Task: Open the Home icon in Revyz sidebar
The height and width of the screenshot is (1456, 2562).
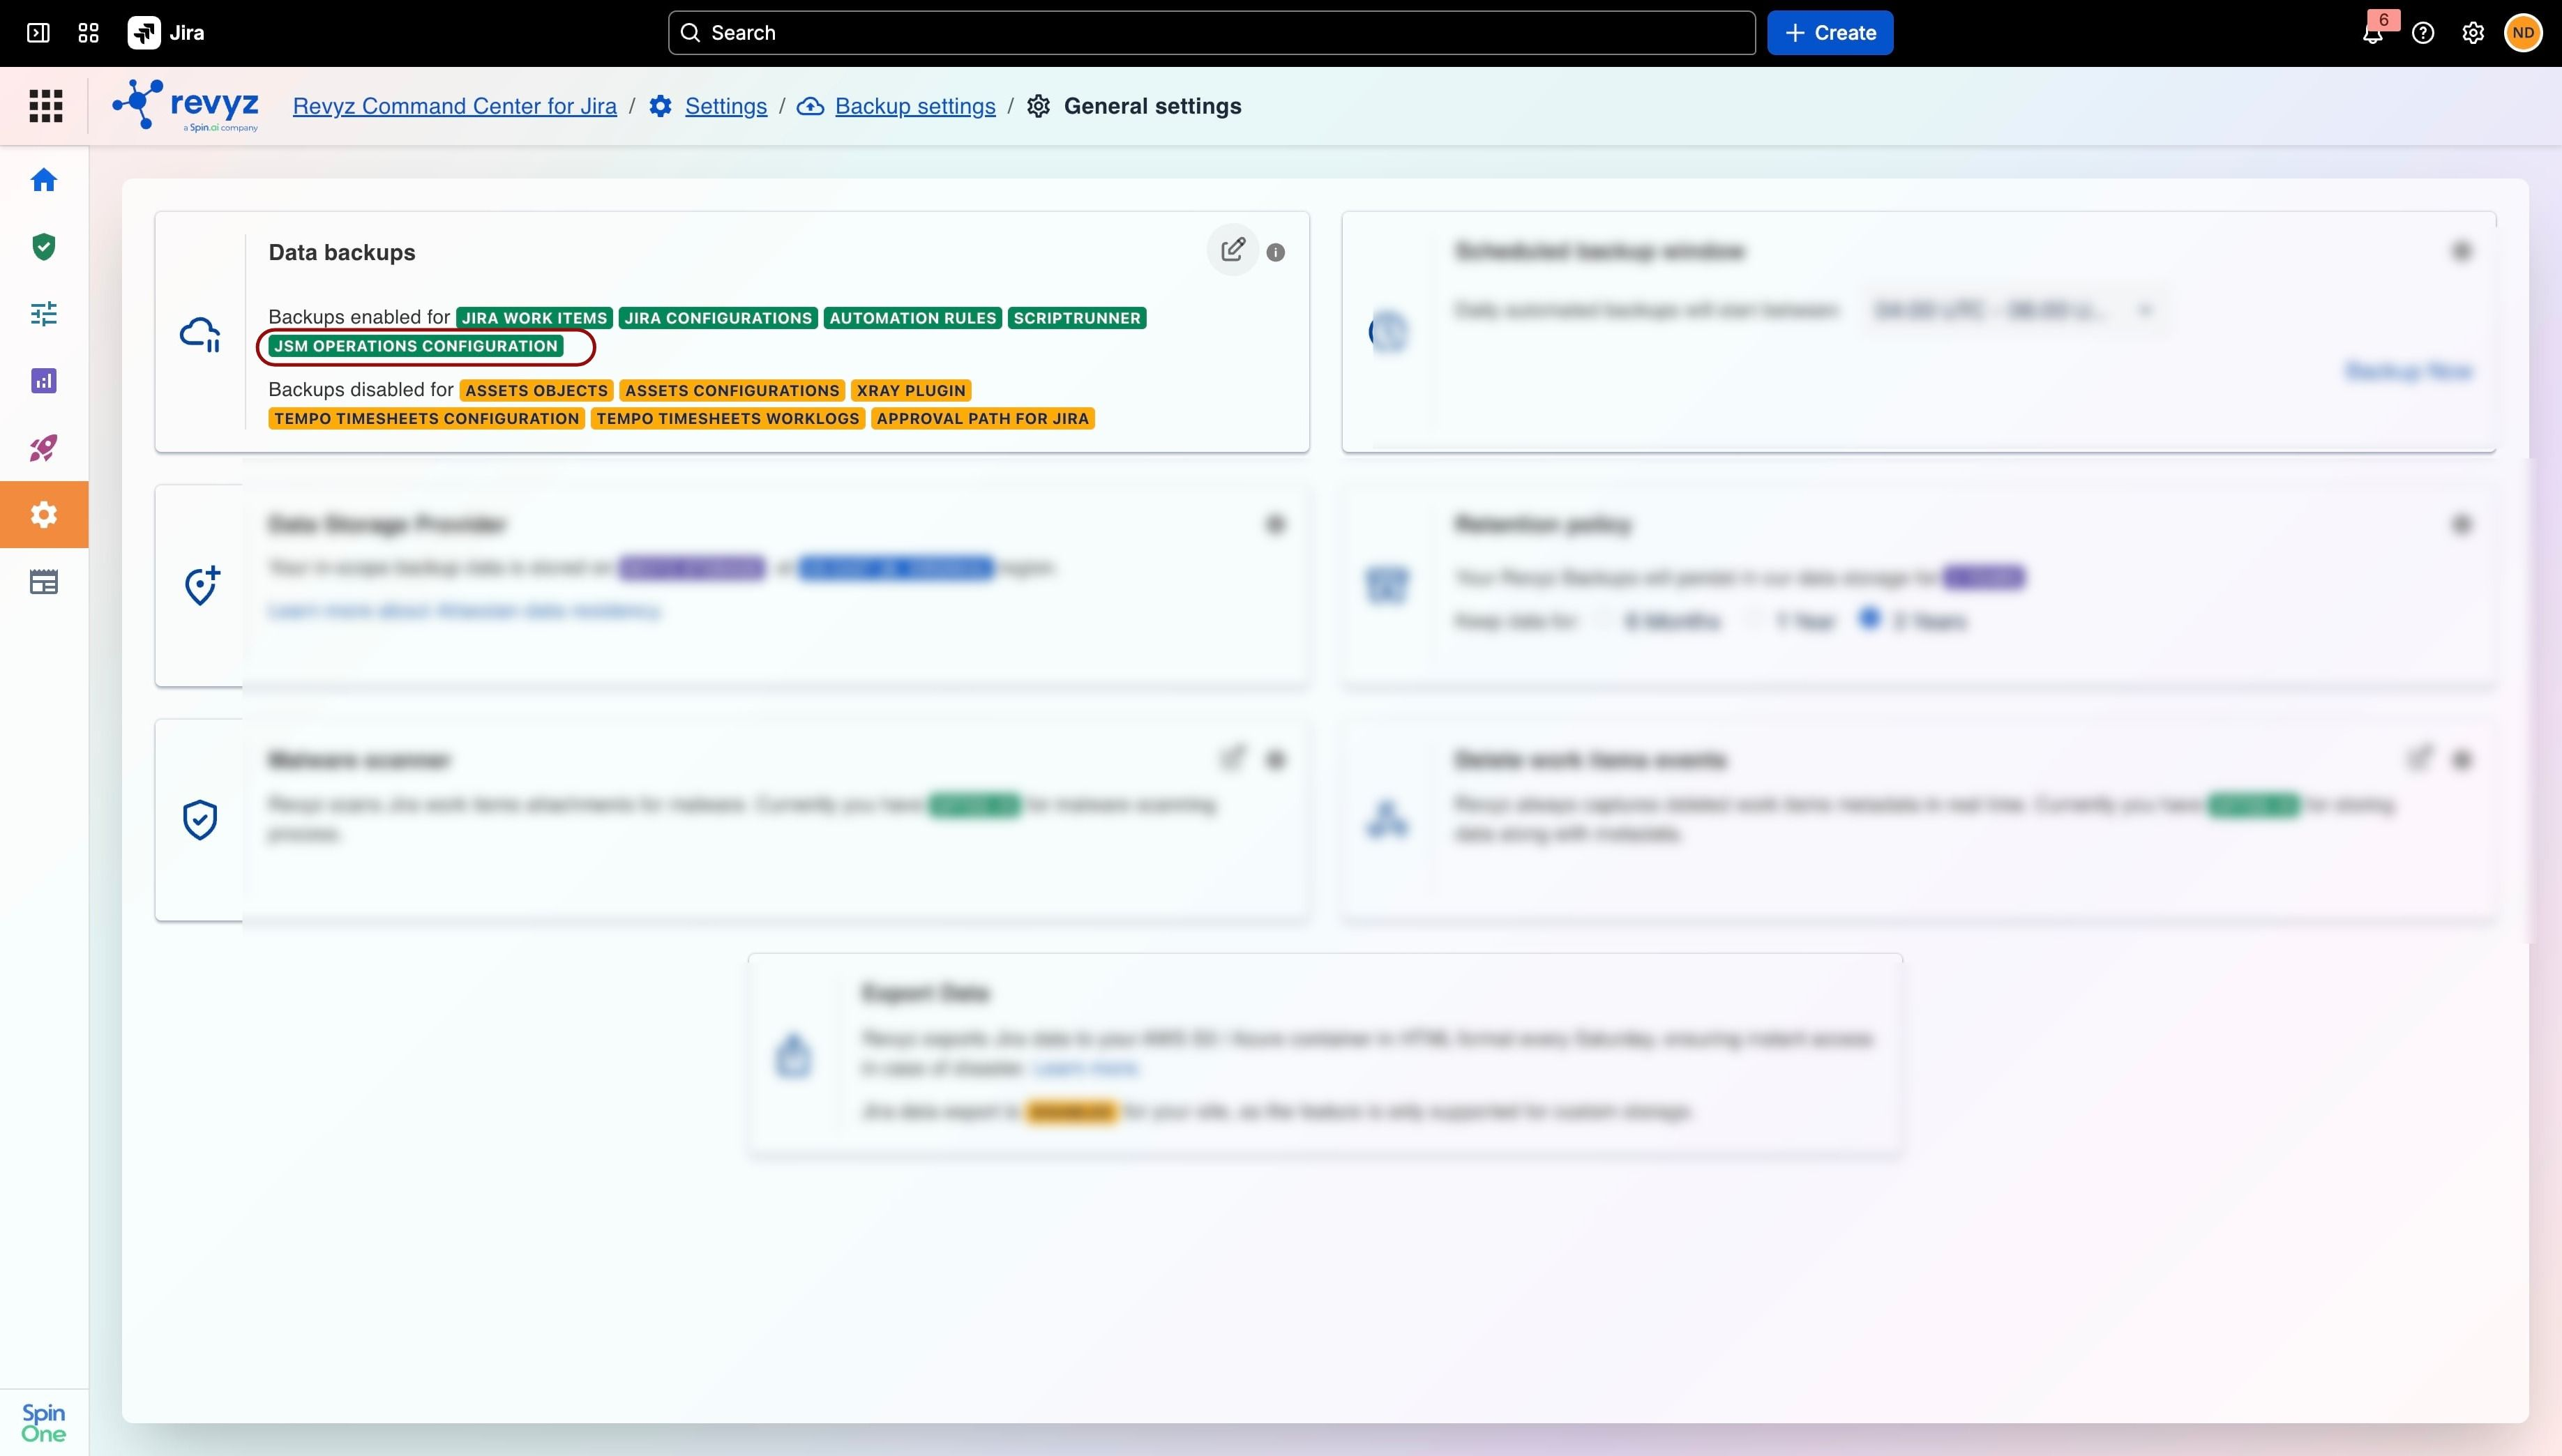Action: pos(44,180)
